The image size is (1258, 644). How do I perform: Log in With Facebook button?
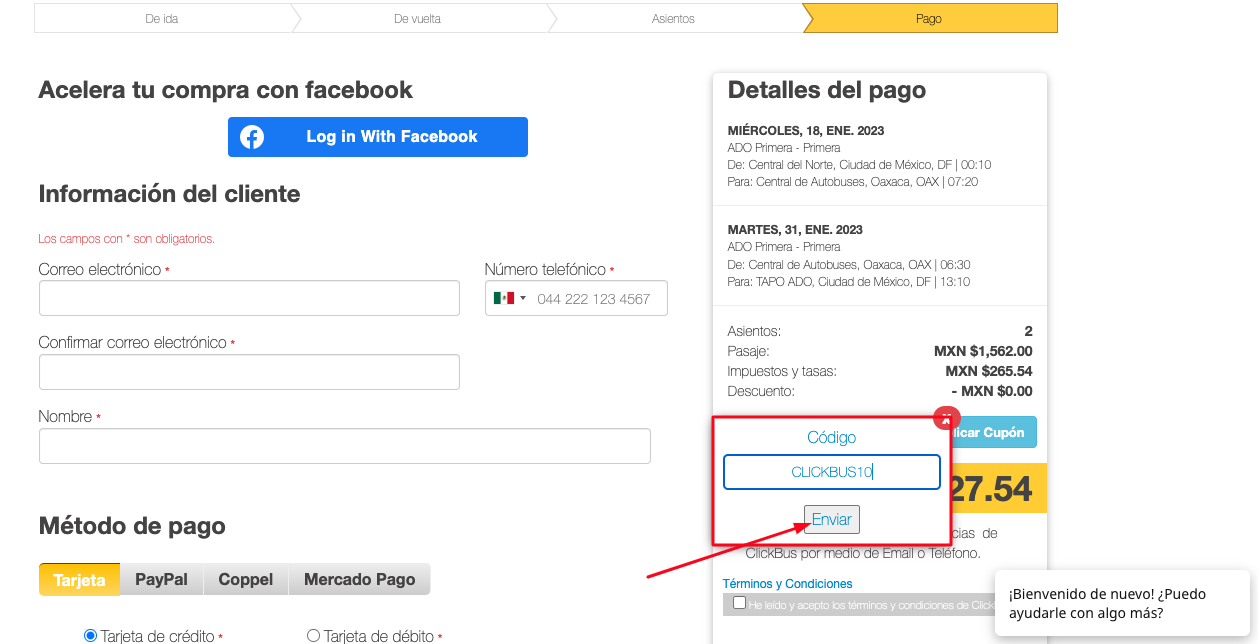coord(378,137)
